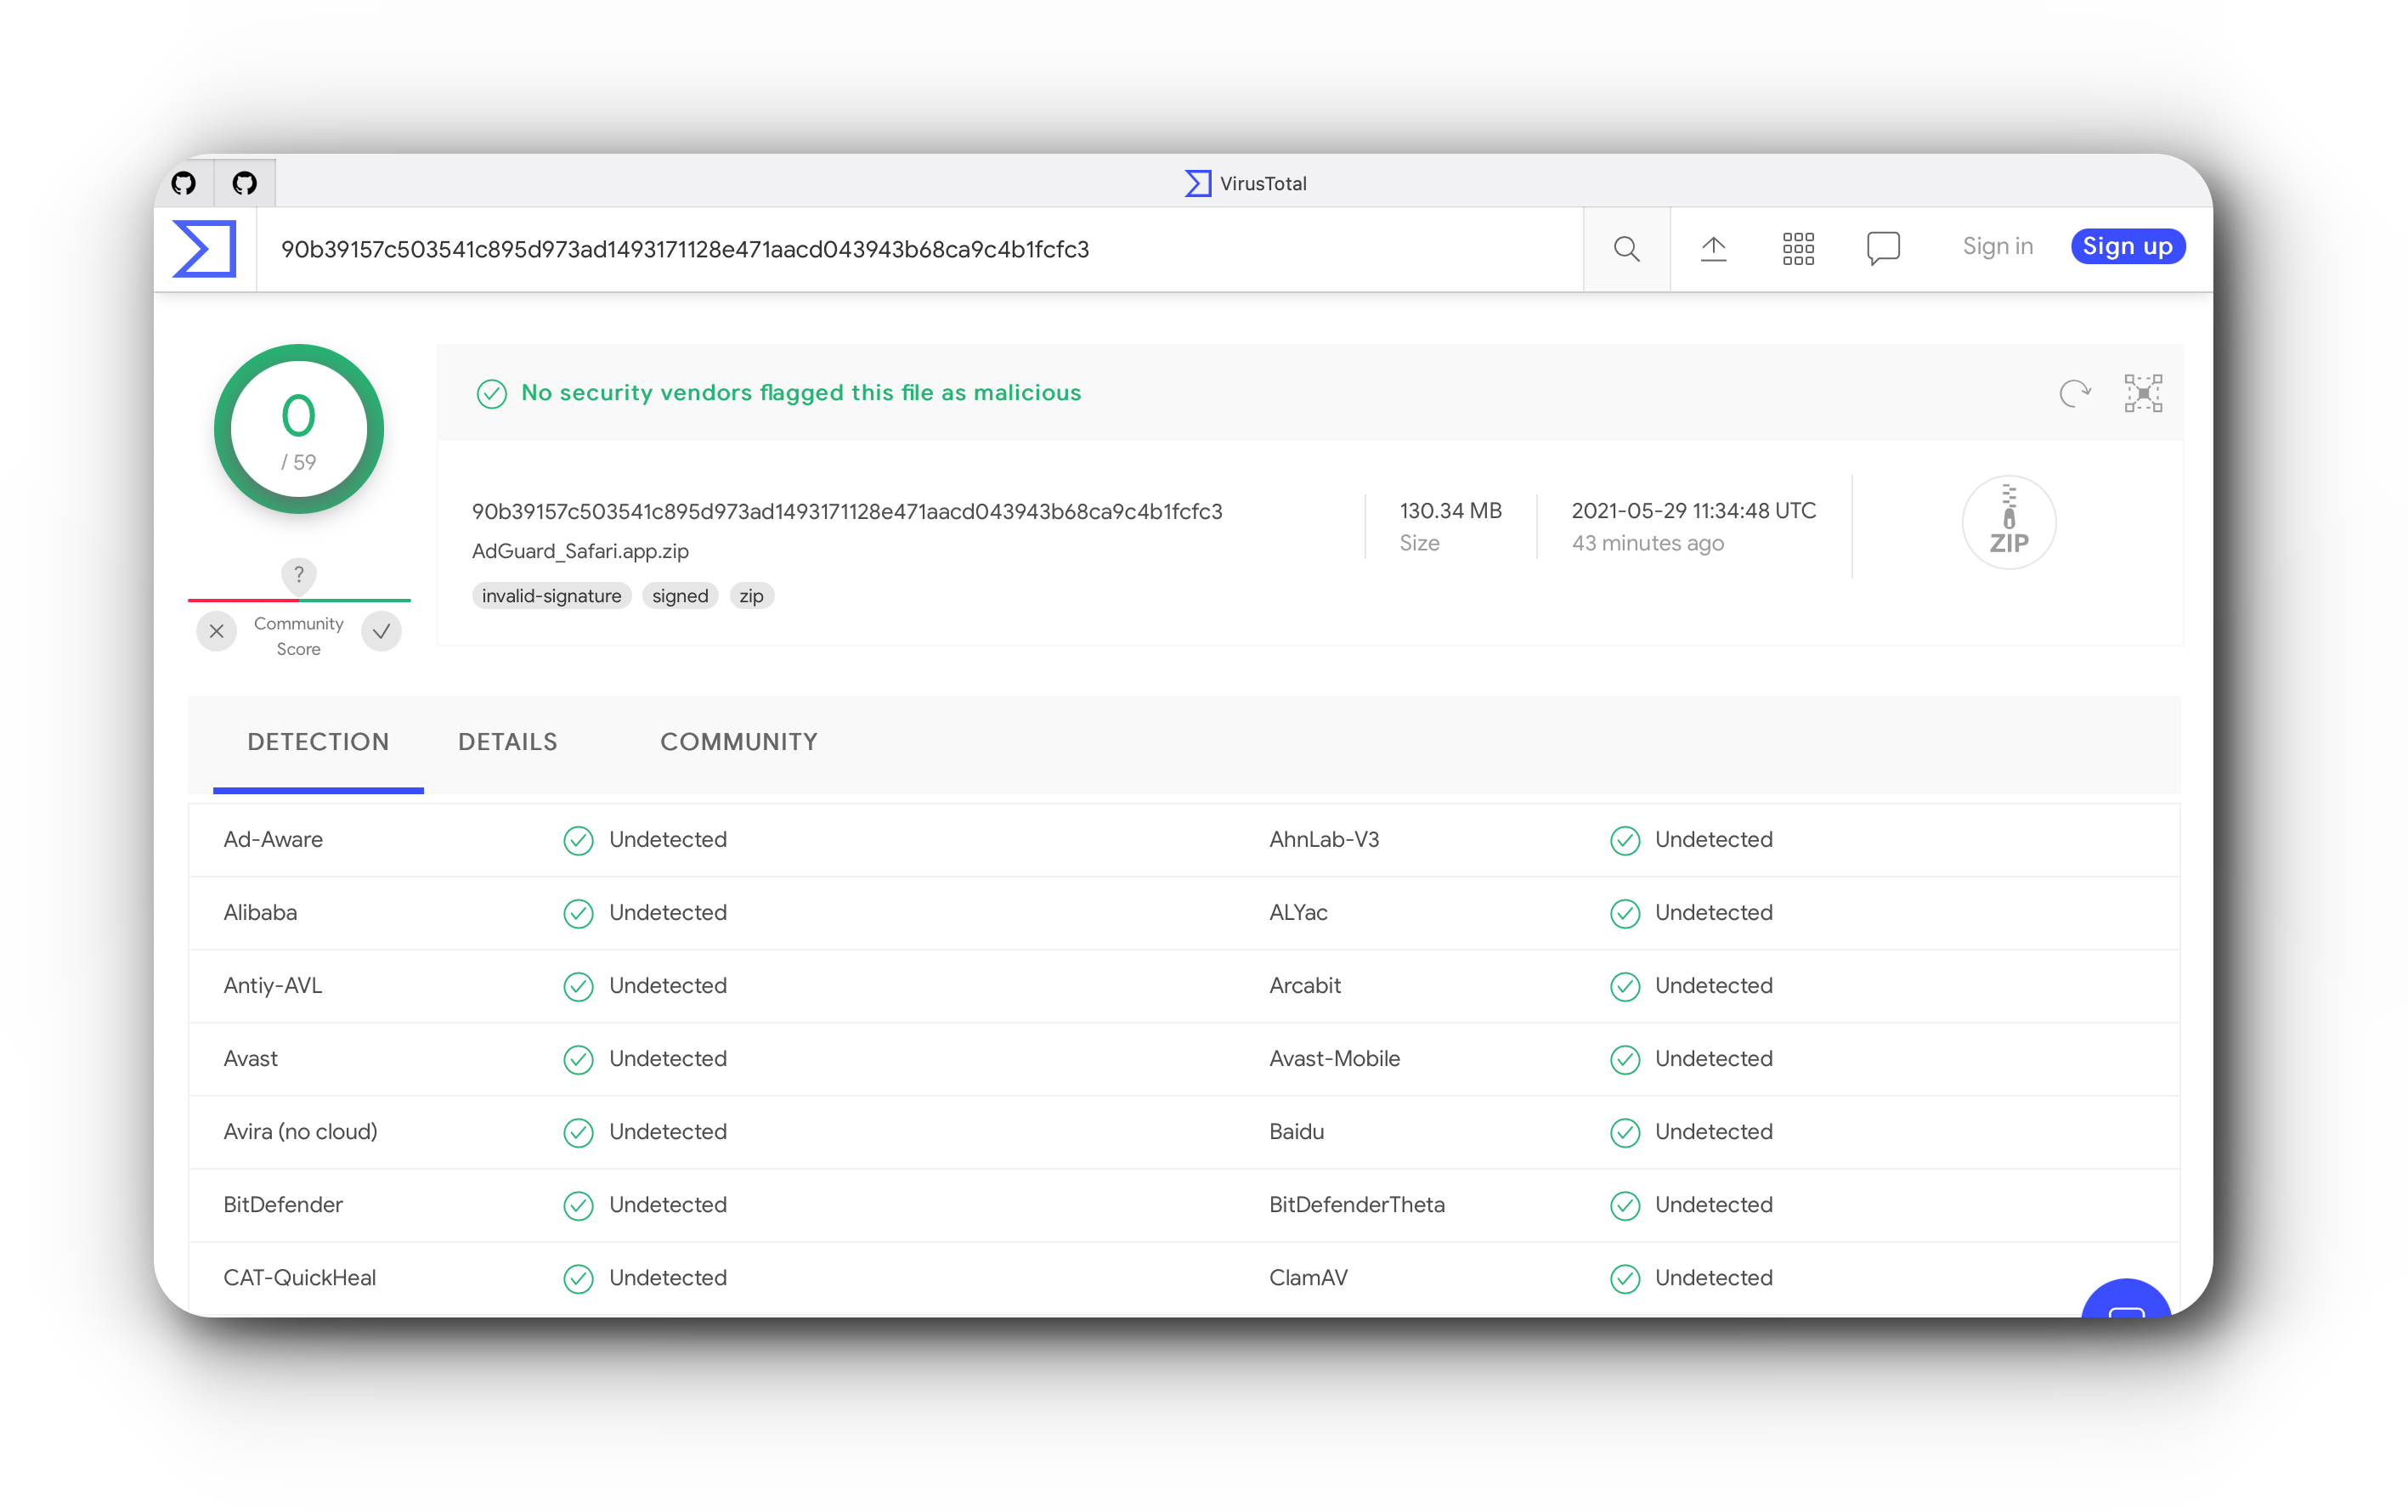Open the graph relations icon
The image size is (2408, 1512).
pos(2143,393)
